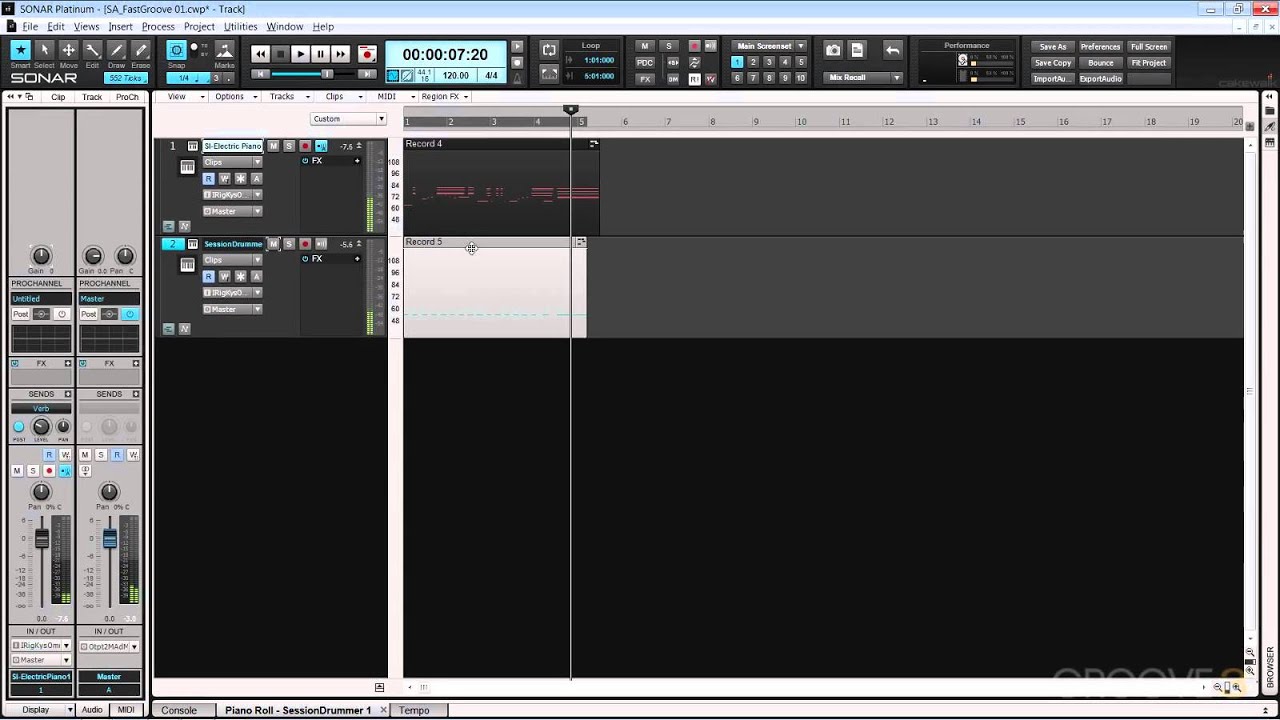Select screenset 5
The image size is (1280, 720).
tap(801, 62)
